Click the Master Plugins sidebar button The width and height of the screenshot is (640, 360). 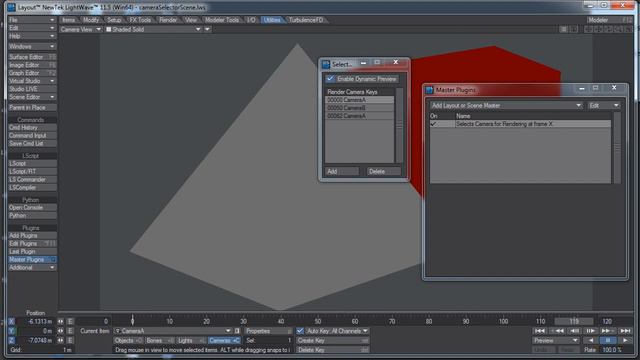(32, 260)
